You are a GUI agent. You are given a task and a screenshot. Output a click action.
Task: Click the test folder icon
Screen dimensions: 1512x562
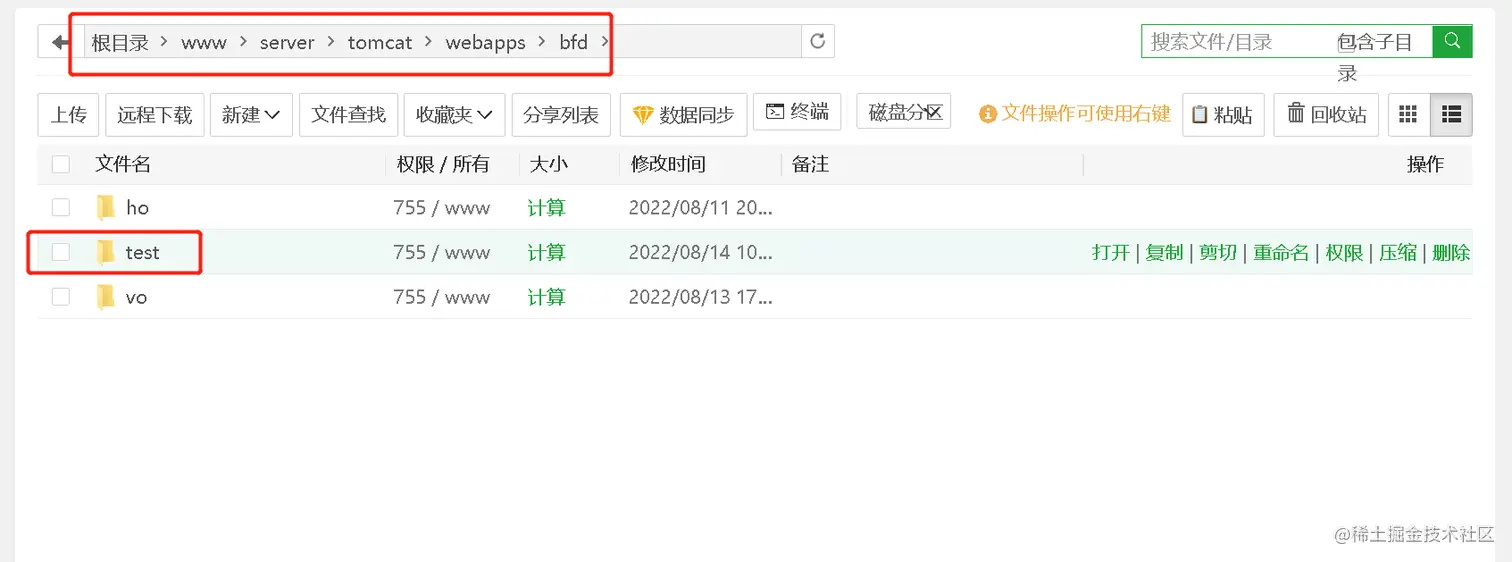click(x=106, y=252)
